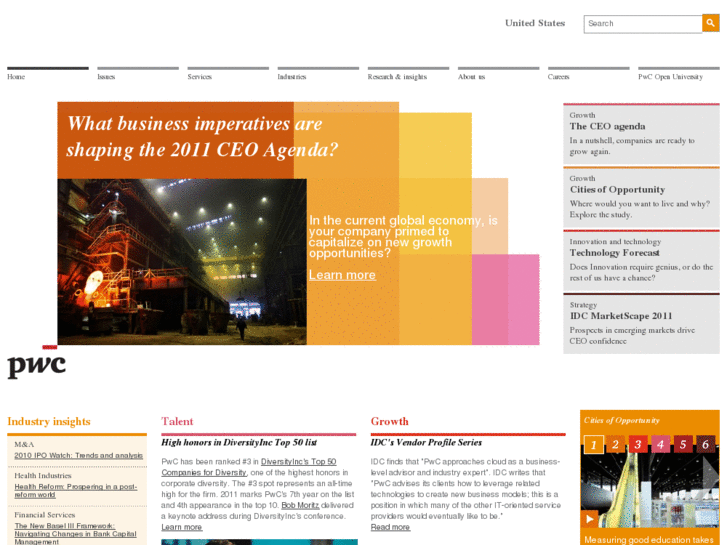Open 2010 IPO Watch link
727x545 pixels.
pyautogui.click(x=78, y=455)
